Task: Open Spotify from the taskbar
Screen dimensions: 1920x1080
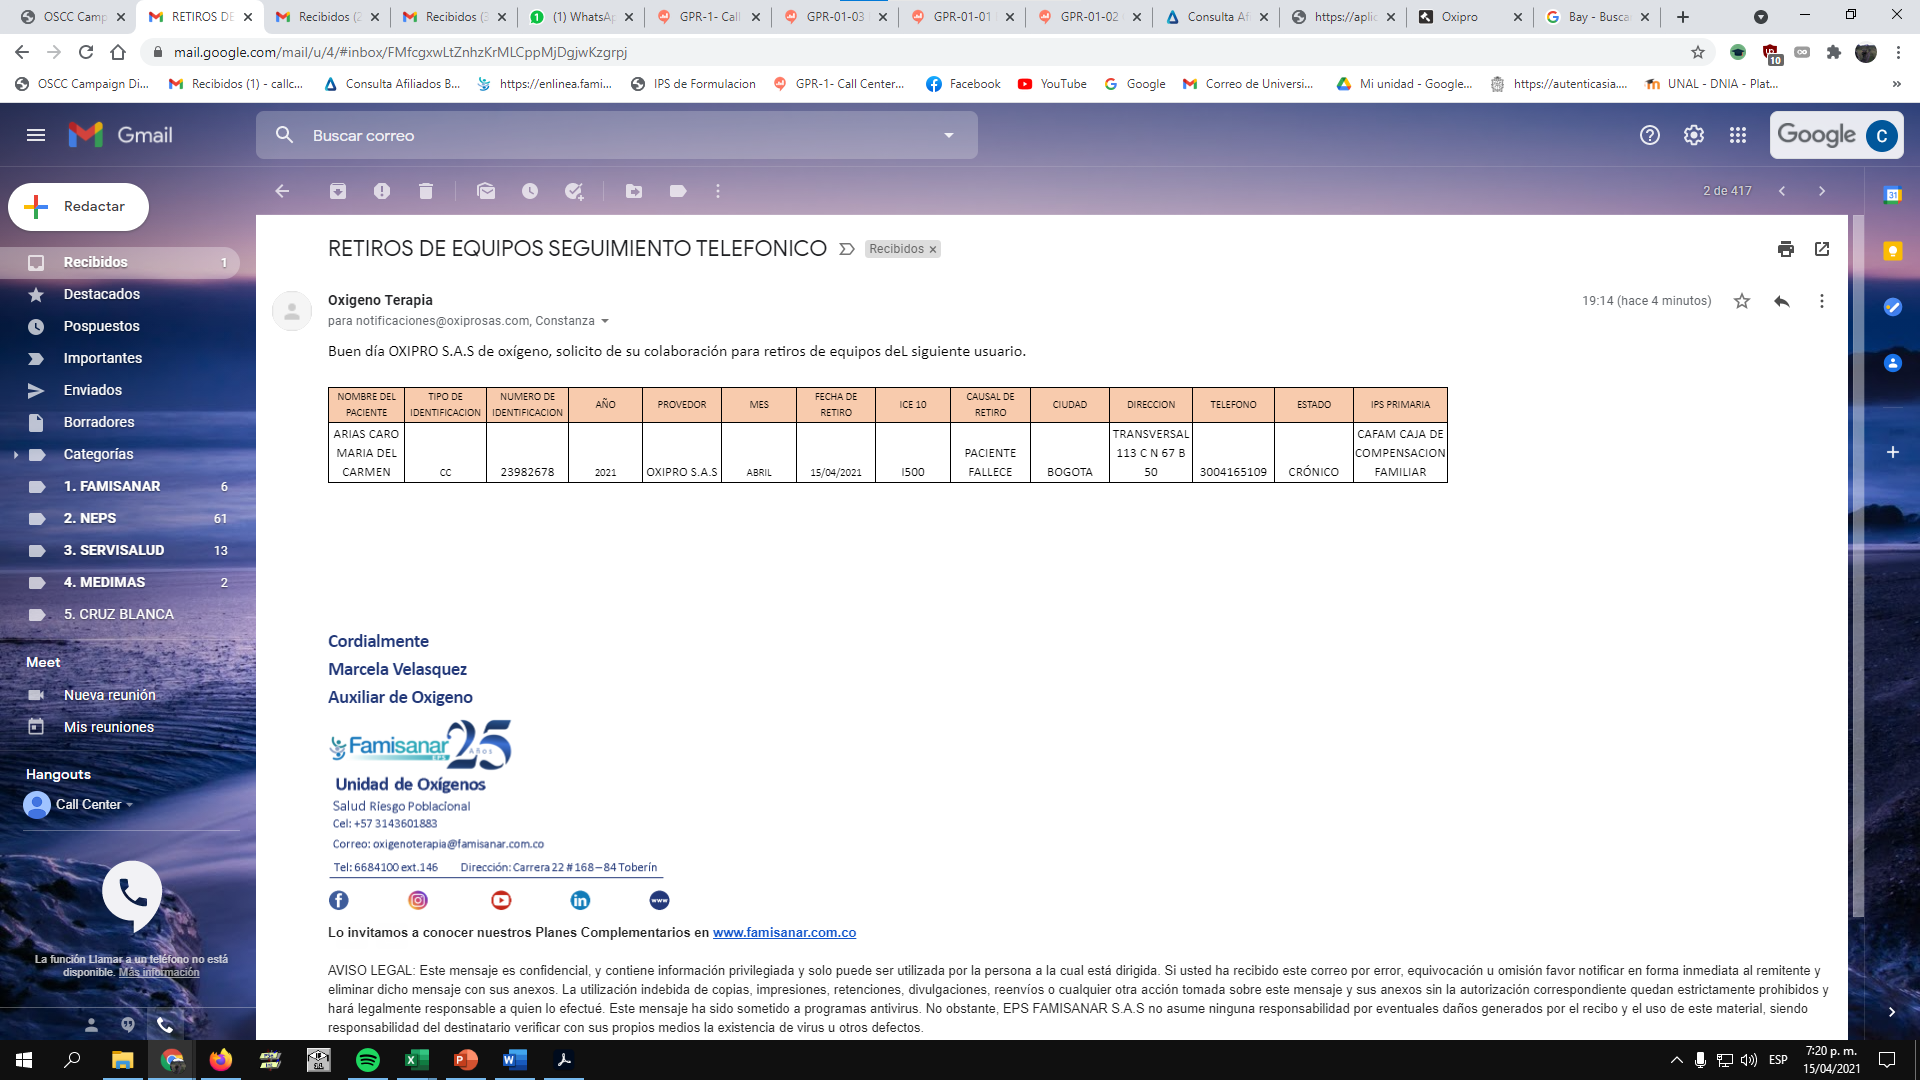Action: click(x=368, y=1060)
